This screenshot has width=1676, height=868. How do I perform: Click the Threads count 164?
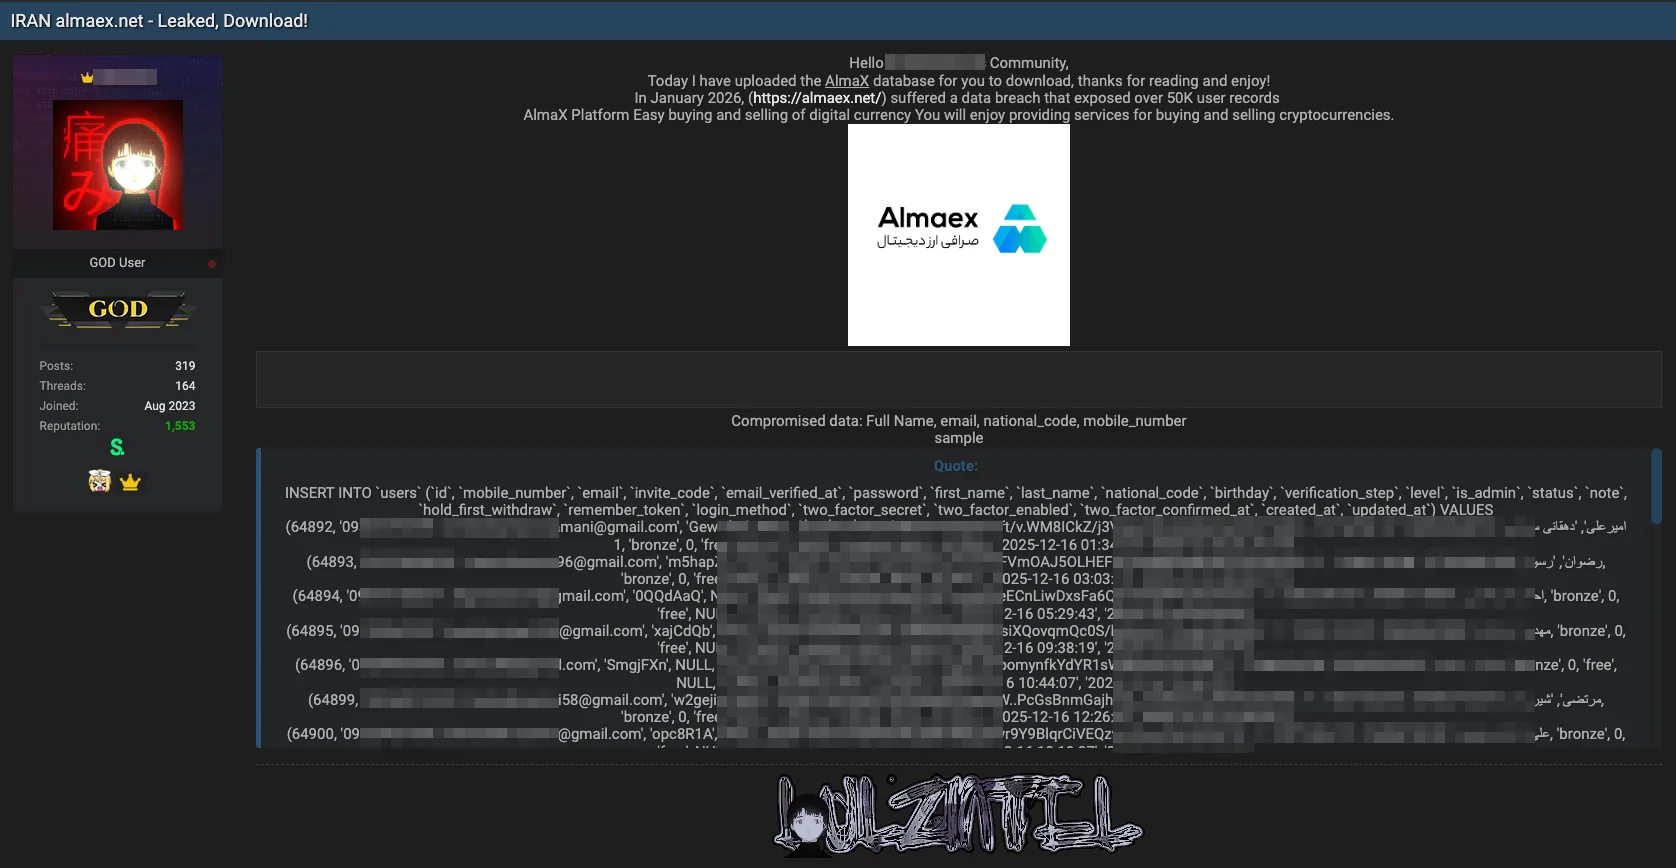coord(185,386)
